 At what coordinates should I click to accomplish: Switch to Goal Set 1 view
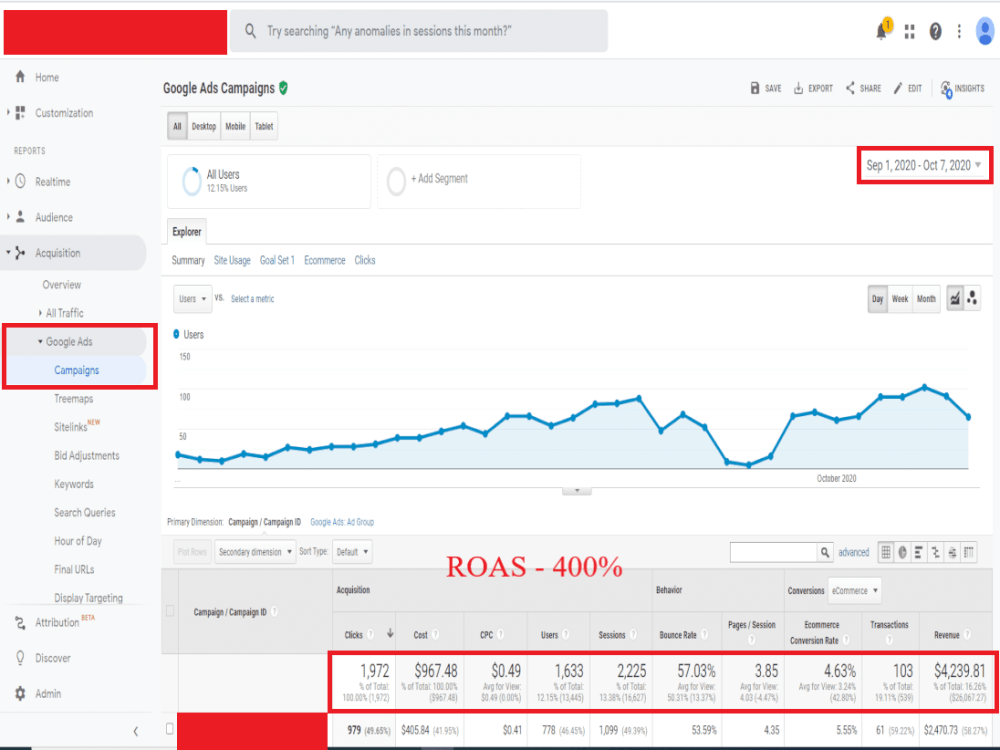(x=277, y=260)
